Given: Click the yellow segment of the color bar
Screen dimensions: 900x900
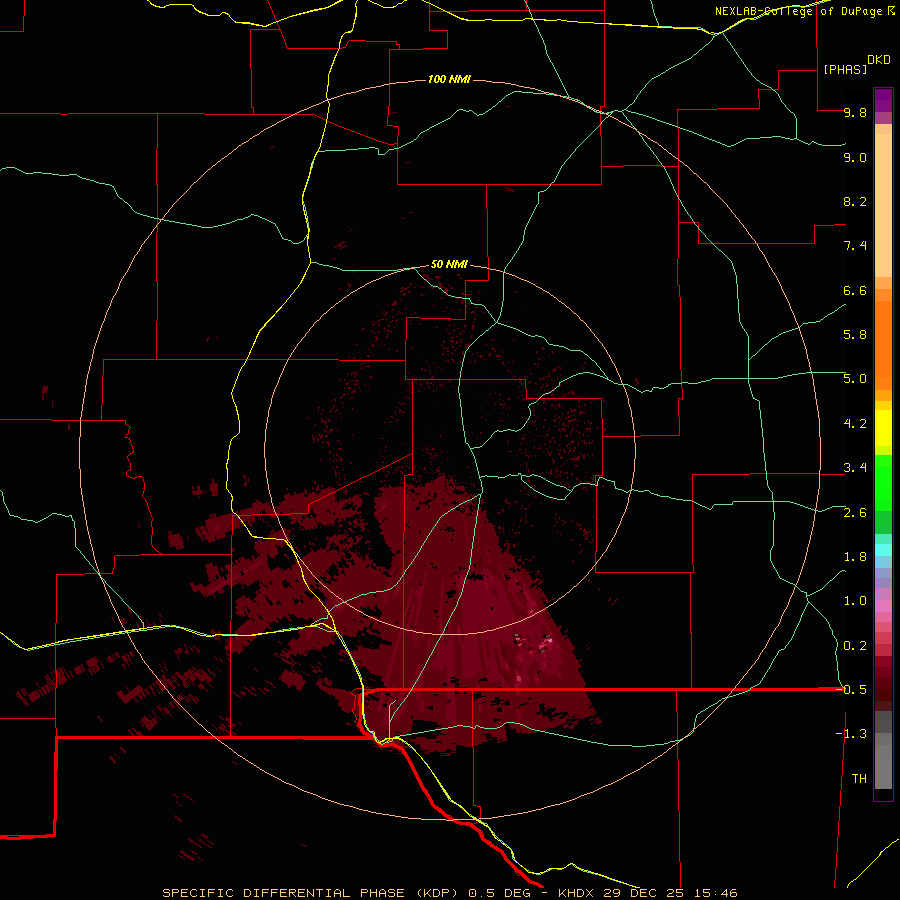Looking at the screenshot, I should (x=883, y=428).
